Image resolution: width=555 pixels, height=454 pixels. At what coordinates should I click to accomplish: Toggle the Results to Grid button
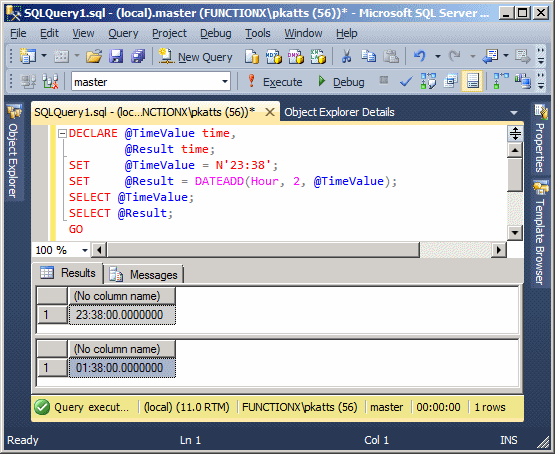tap(473, 81)
